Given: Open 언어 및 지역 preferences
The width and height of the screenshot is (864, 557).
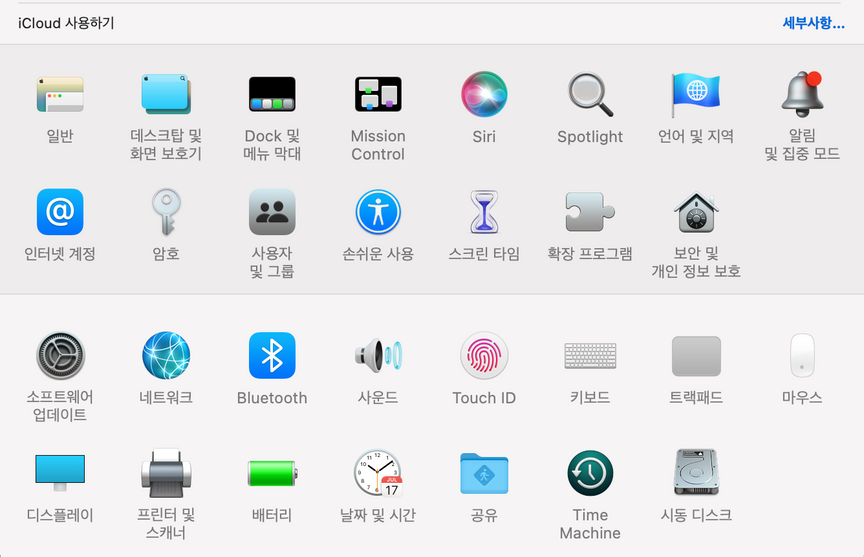Looking at the screenshot, I should 696,94.
